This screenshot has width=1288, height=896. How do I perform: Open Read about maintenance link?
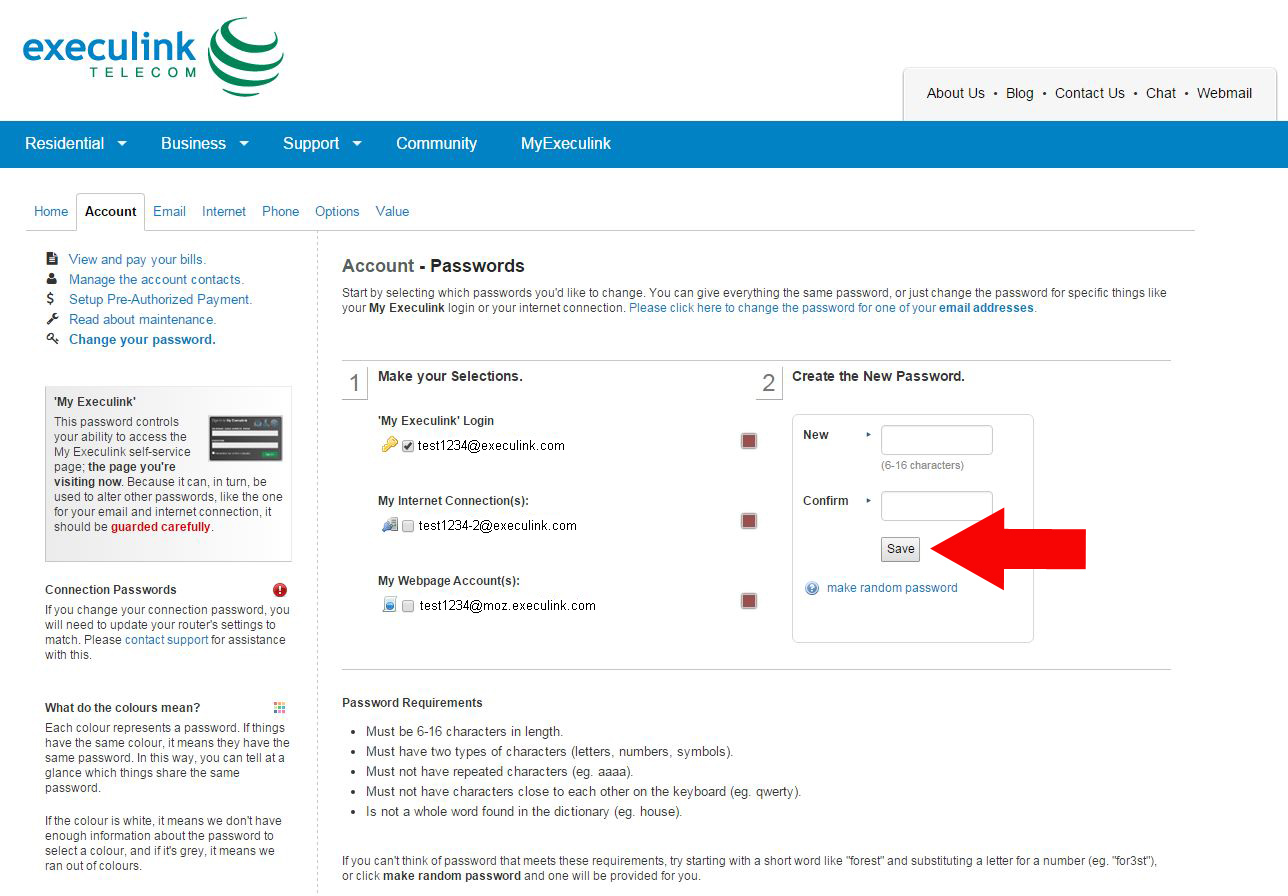[x=142, y=319]
